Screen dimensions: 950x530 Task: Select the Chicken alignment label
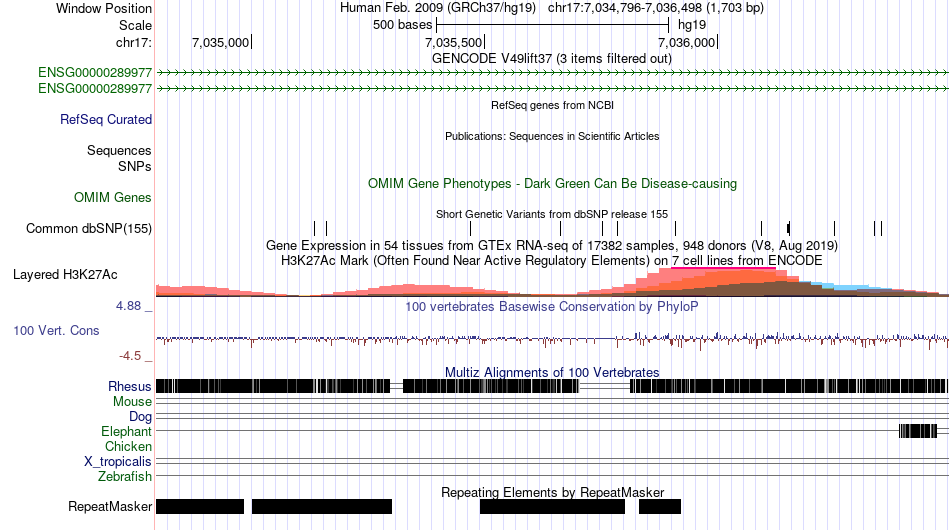pyautogui.click(x=128, y=446)
